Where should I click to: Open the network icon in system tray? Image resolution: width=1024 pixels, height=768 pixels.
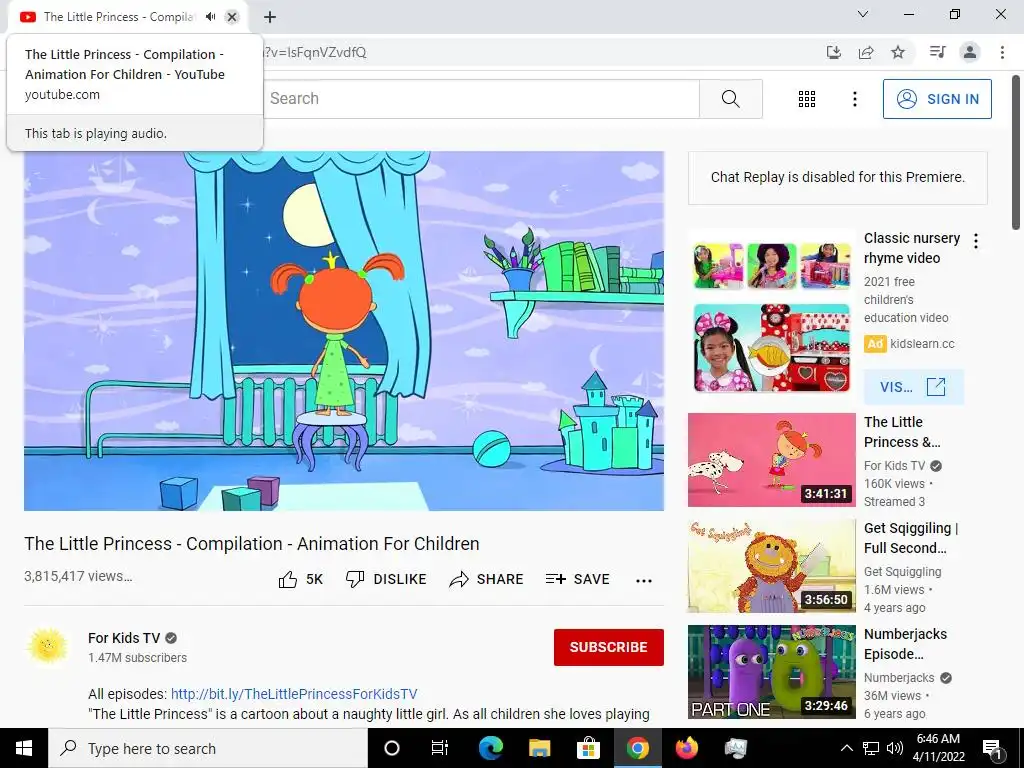(x=871, y=748)
